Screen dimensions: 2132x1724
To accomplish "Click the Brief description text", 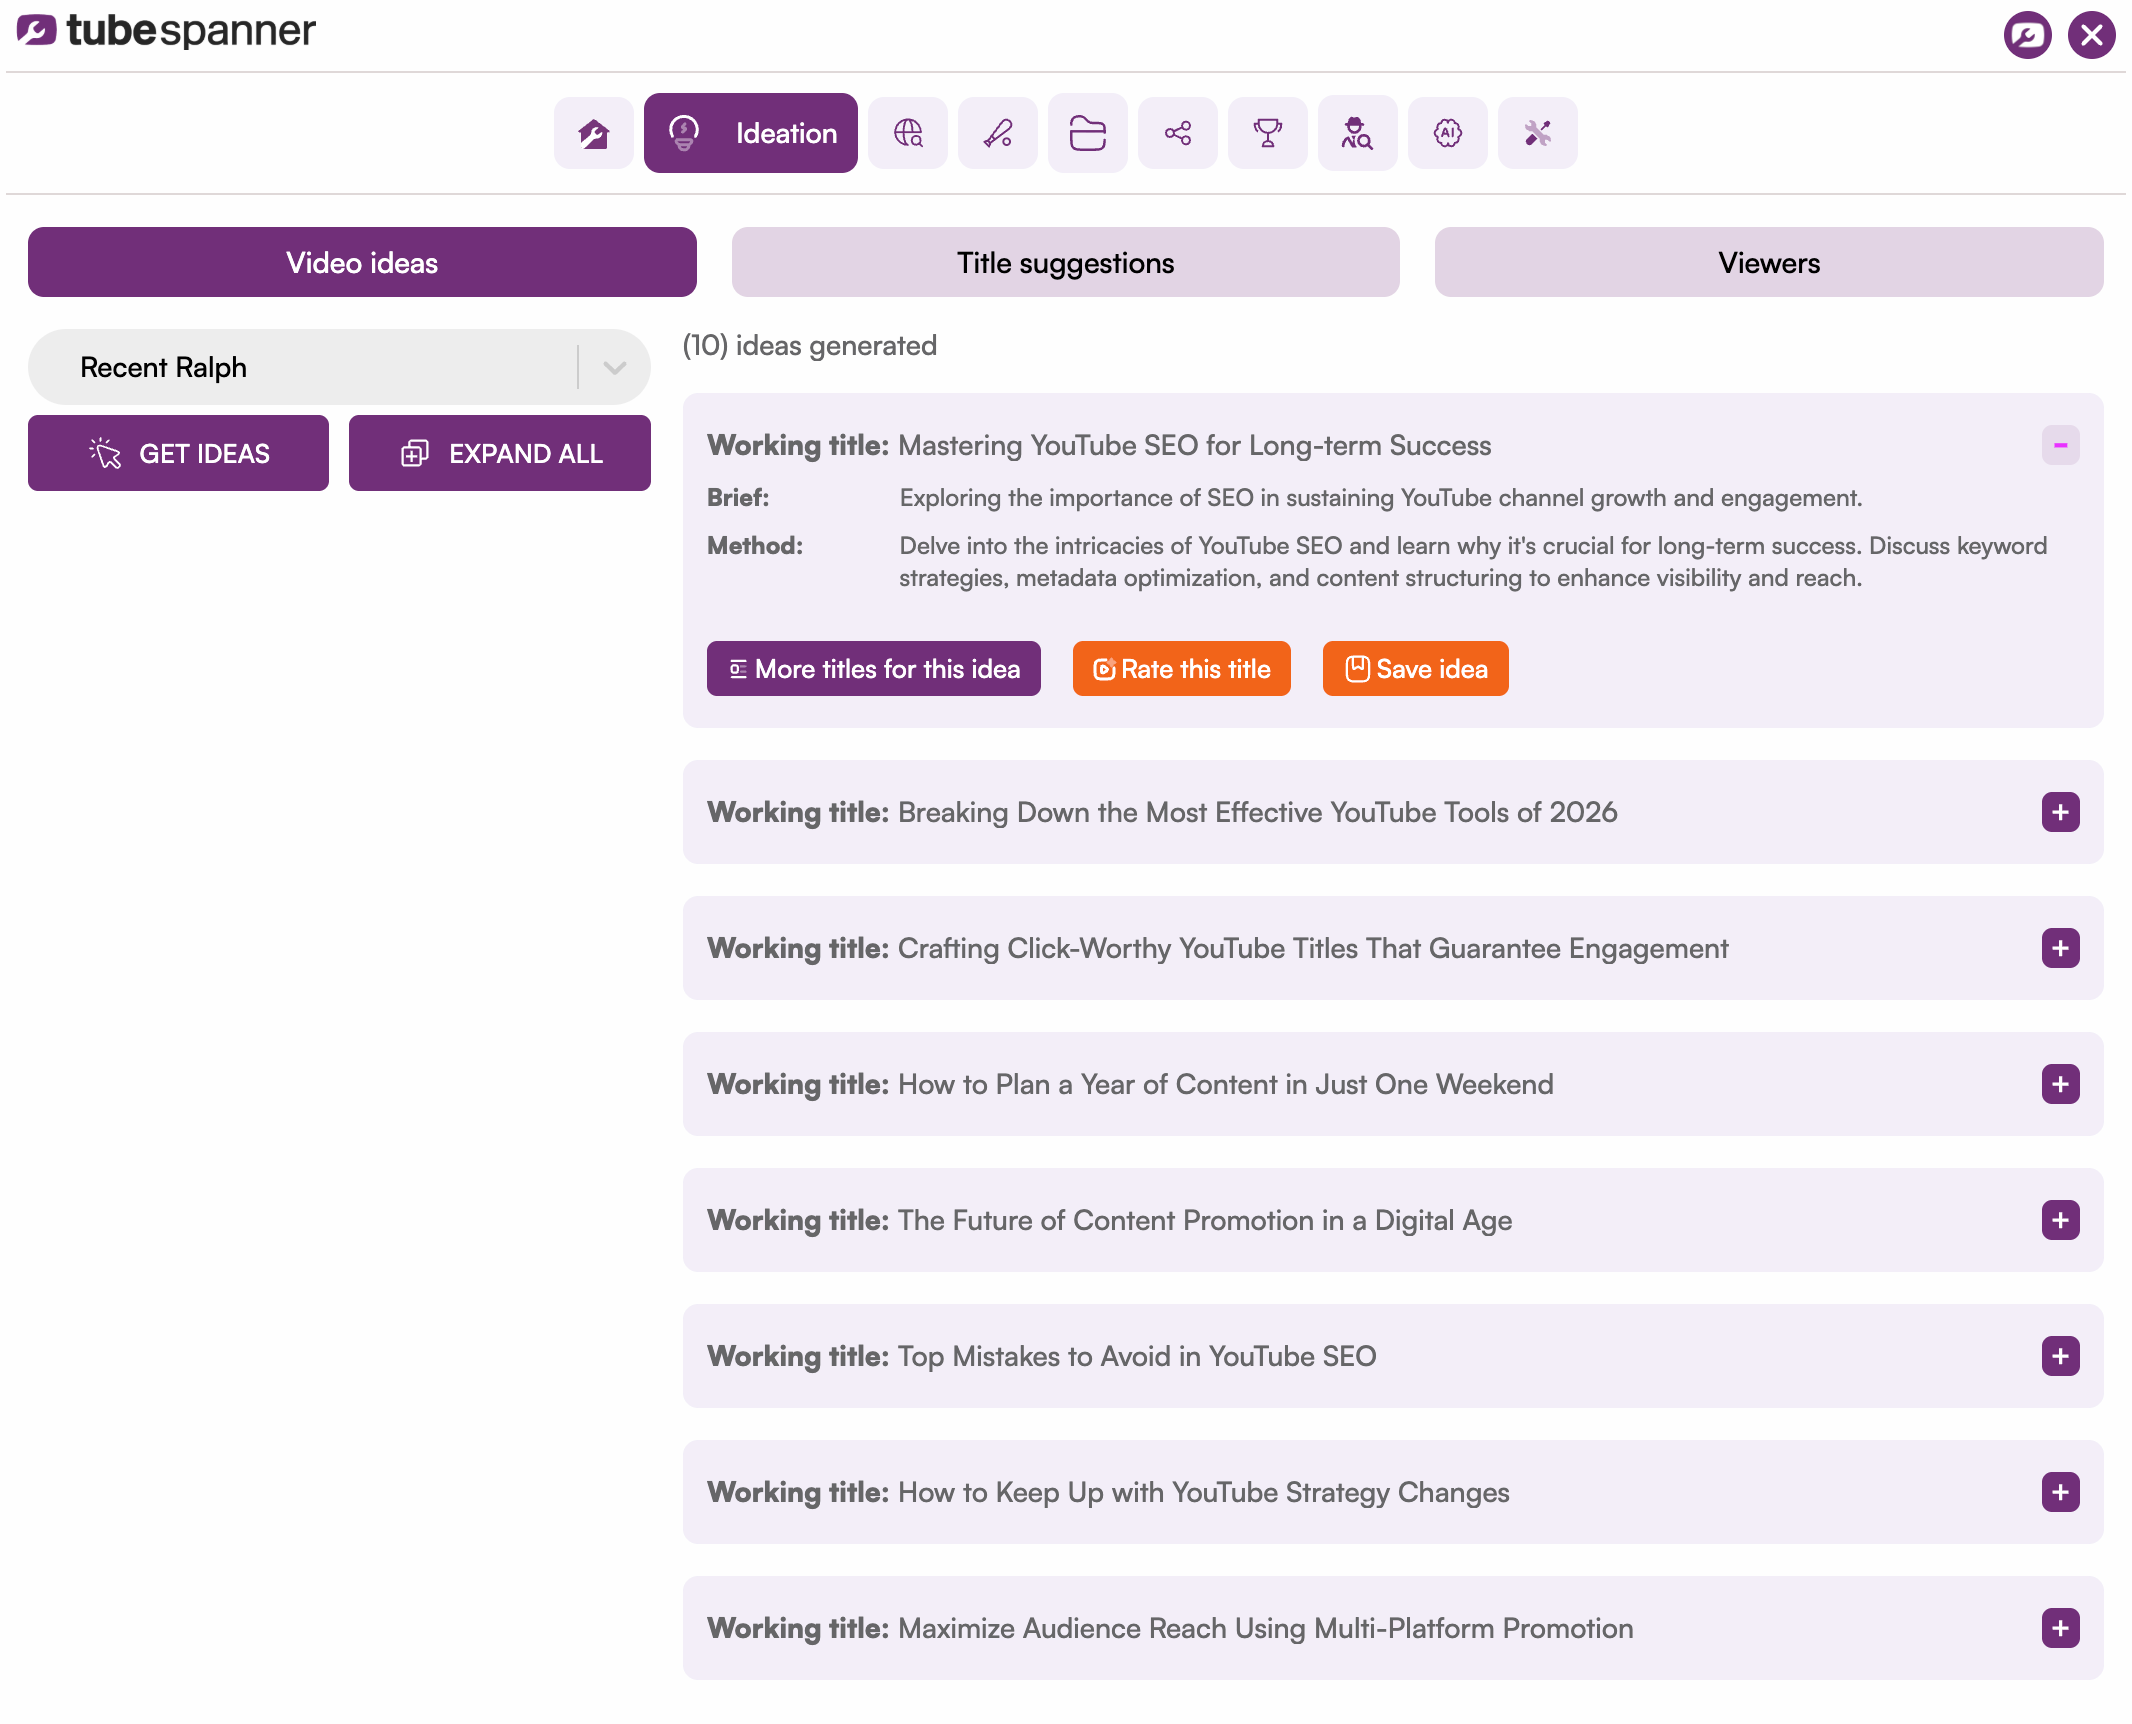I will [x=1381, y=498].
